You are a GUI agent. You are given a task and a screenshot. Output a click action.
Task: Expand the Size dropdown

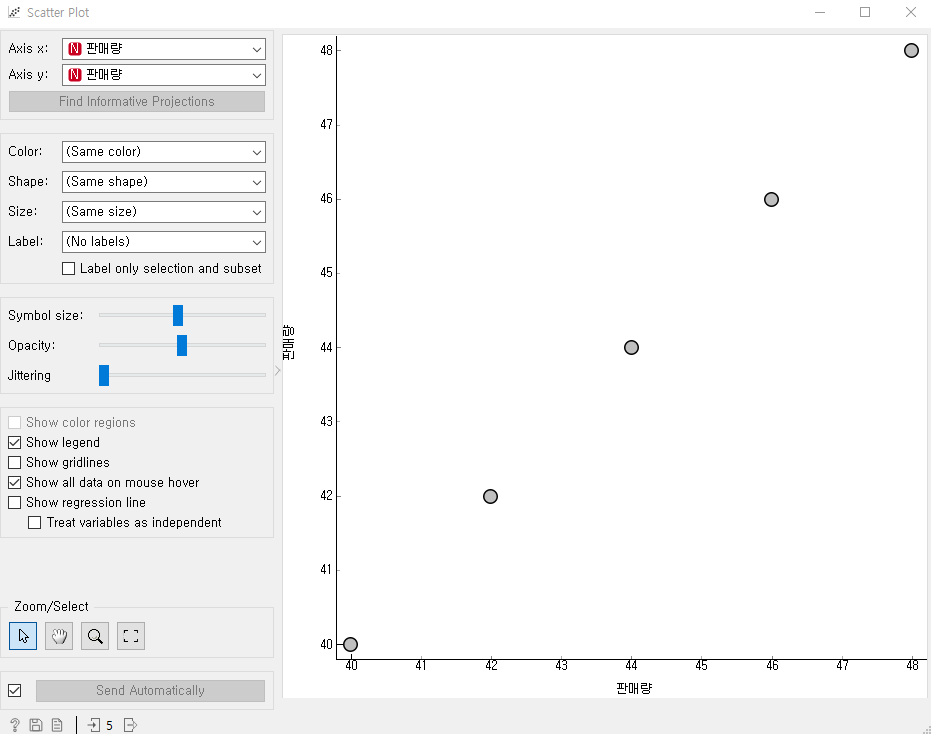[x=164, y=212]
